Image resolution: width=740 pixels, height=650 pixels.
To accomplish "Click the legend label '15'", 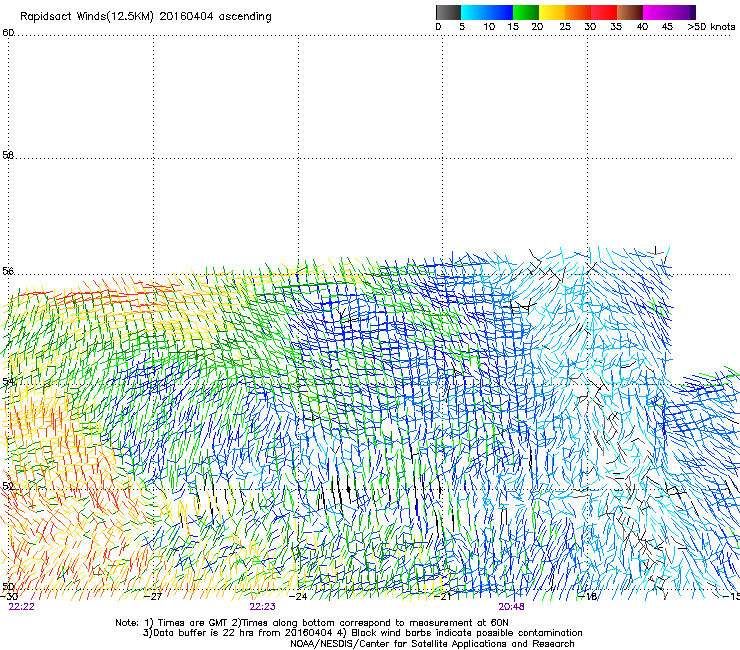I will coord(513,27).
